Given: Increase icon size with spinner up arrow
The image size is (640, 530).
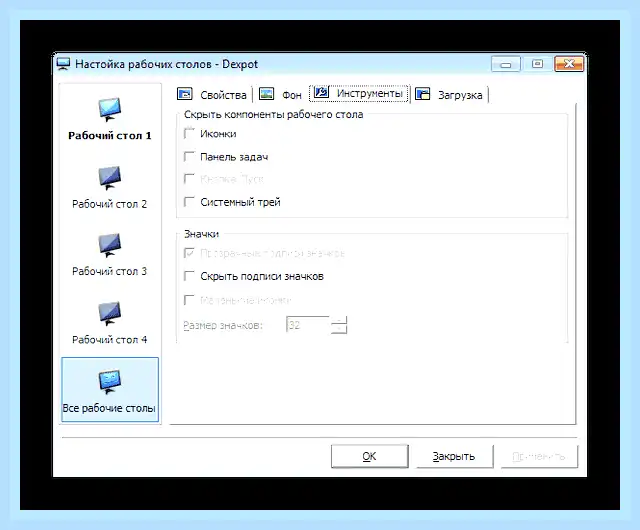Looking at the screenshot, I should point(339,321).
